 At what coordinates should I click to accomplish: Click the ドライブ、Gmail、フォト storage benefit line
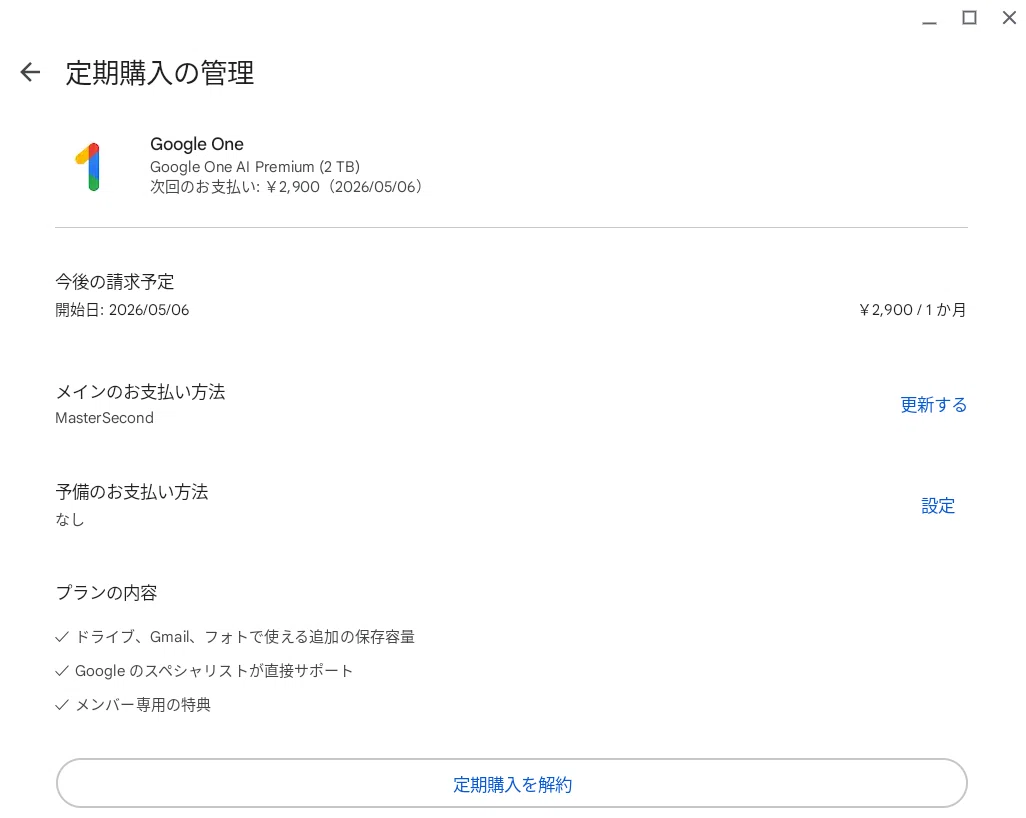coord(245,637)
